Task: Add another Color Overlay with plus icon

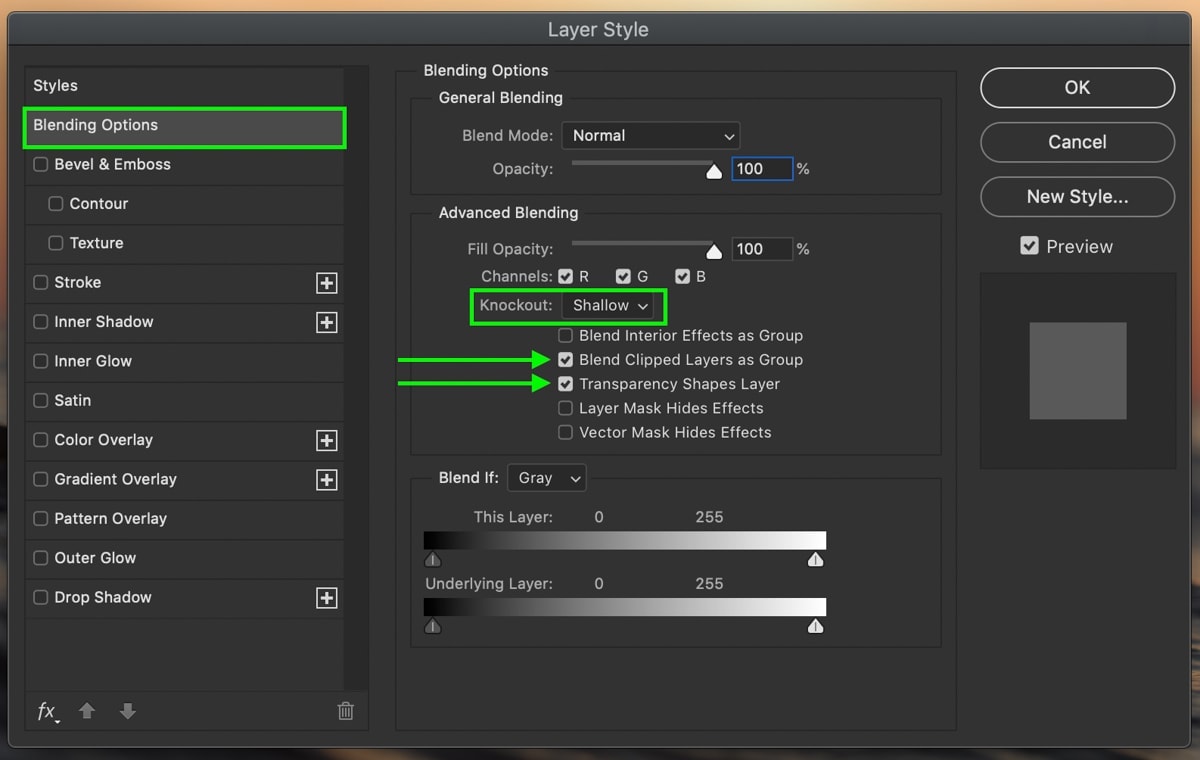Action: [326, 440]
